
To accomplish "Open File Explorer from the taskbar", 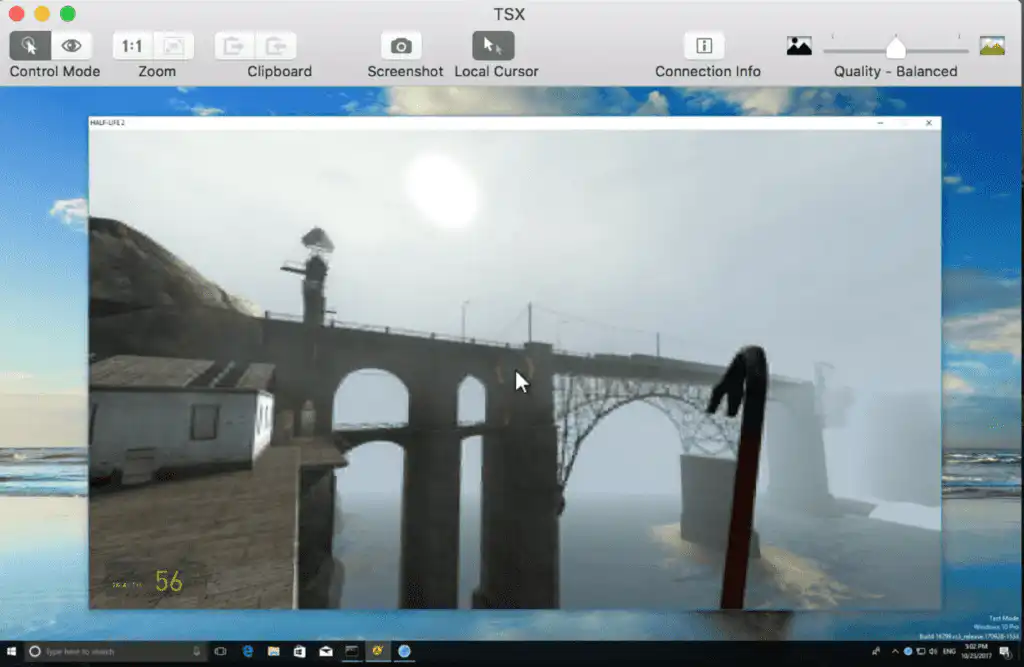I will [274, 651].
